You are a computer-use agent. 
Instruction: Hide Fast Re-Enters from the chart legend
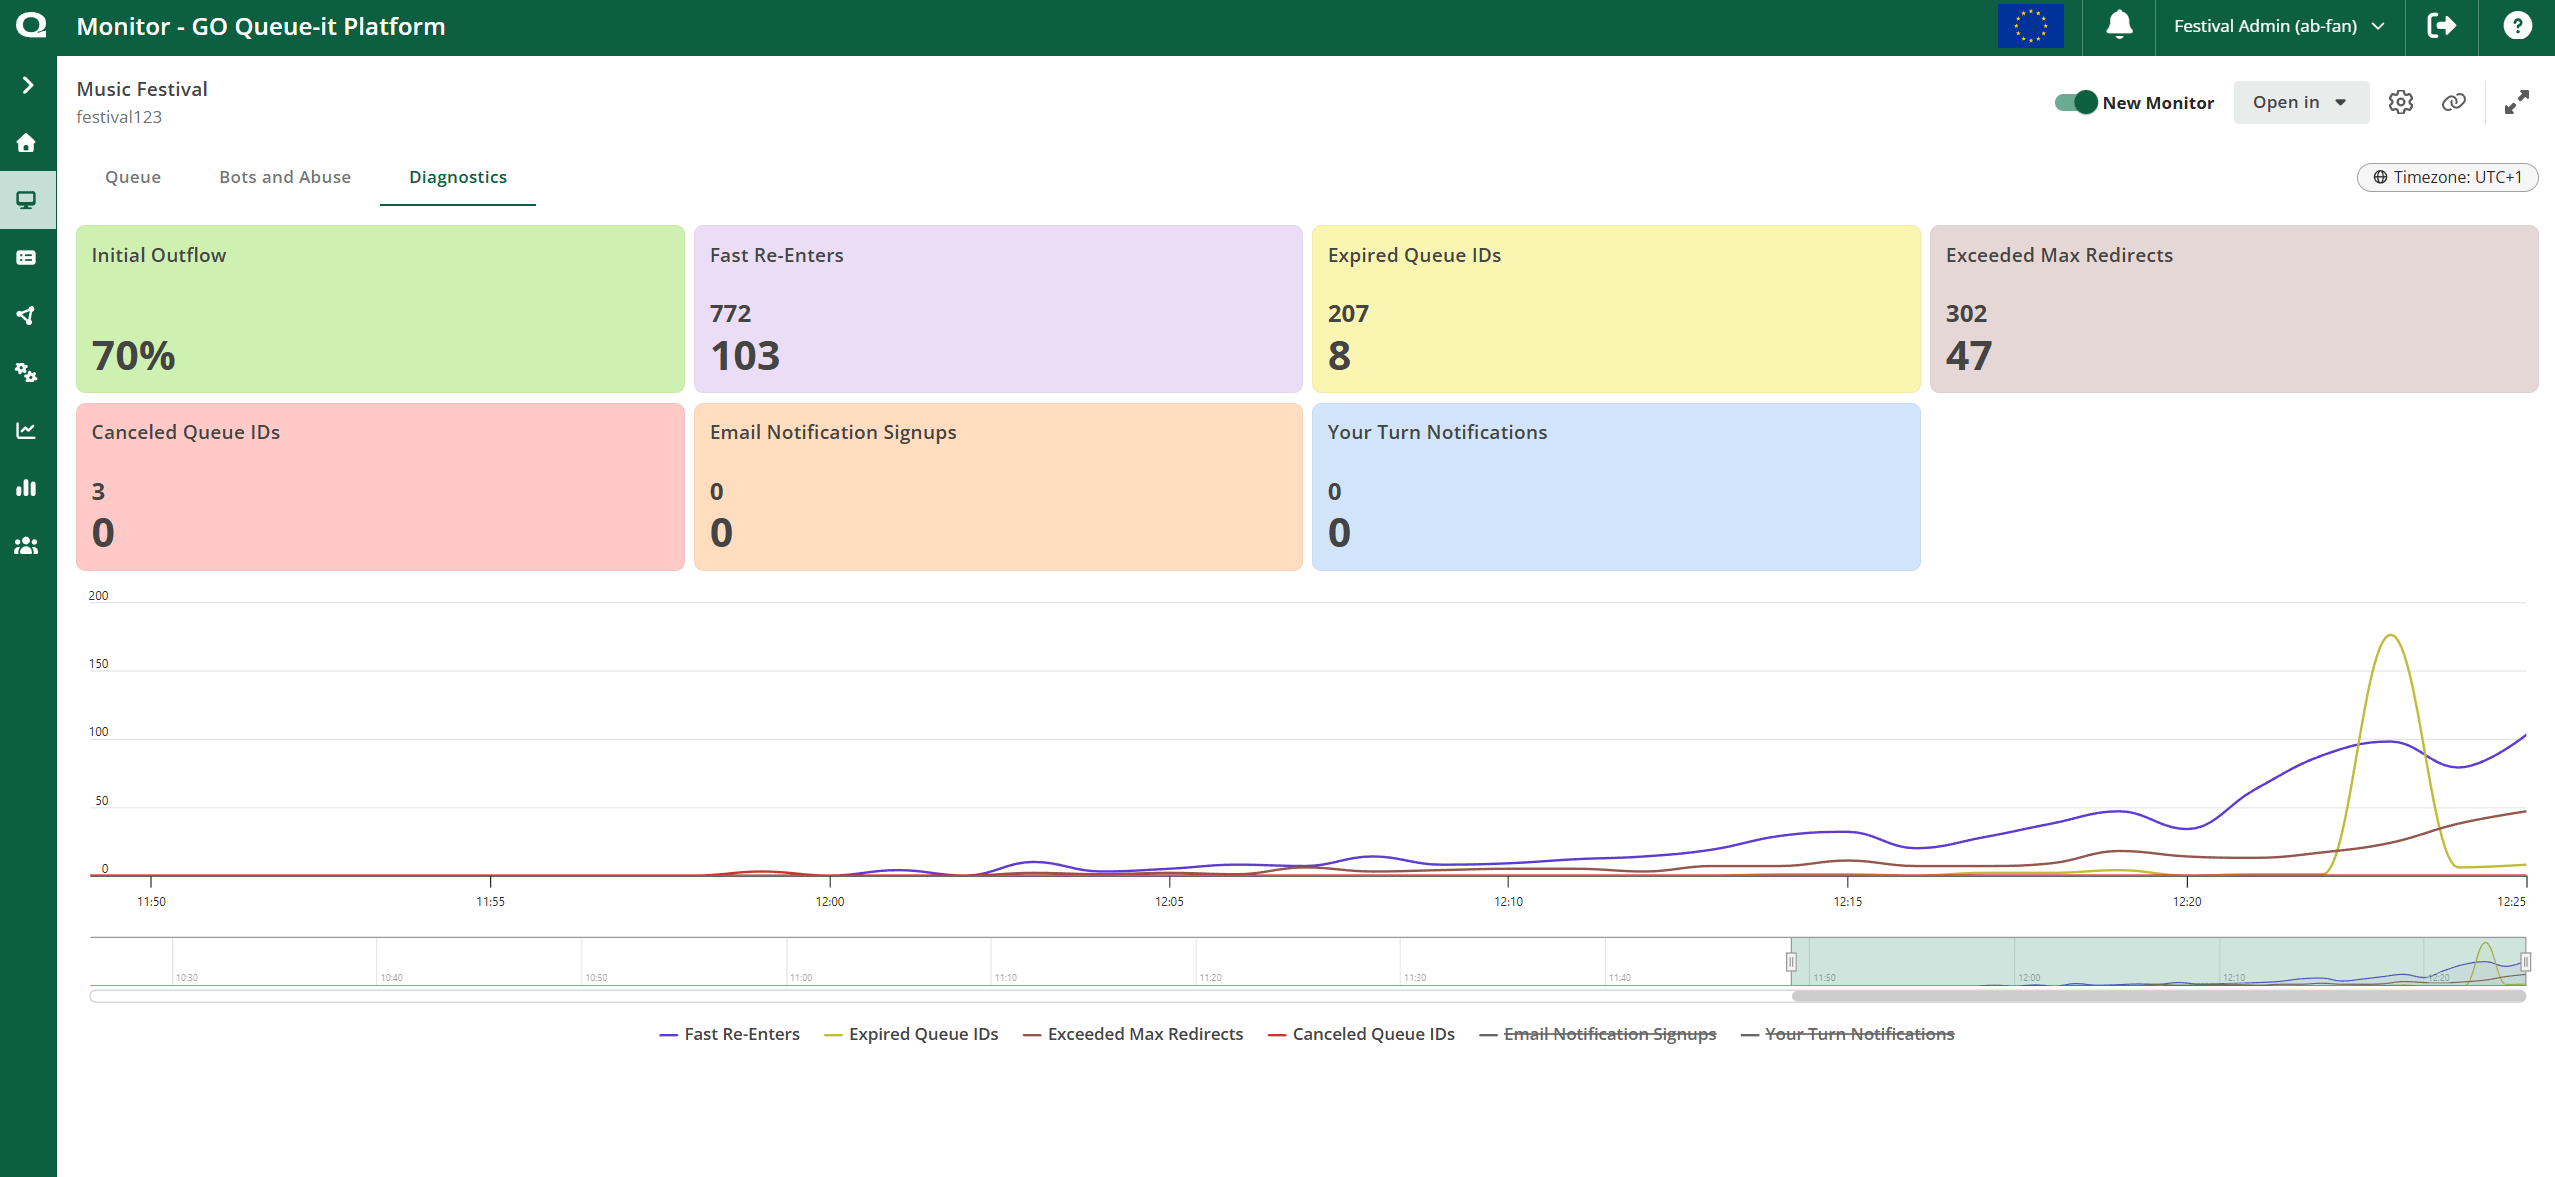(740, 1034)
